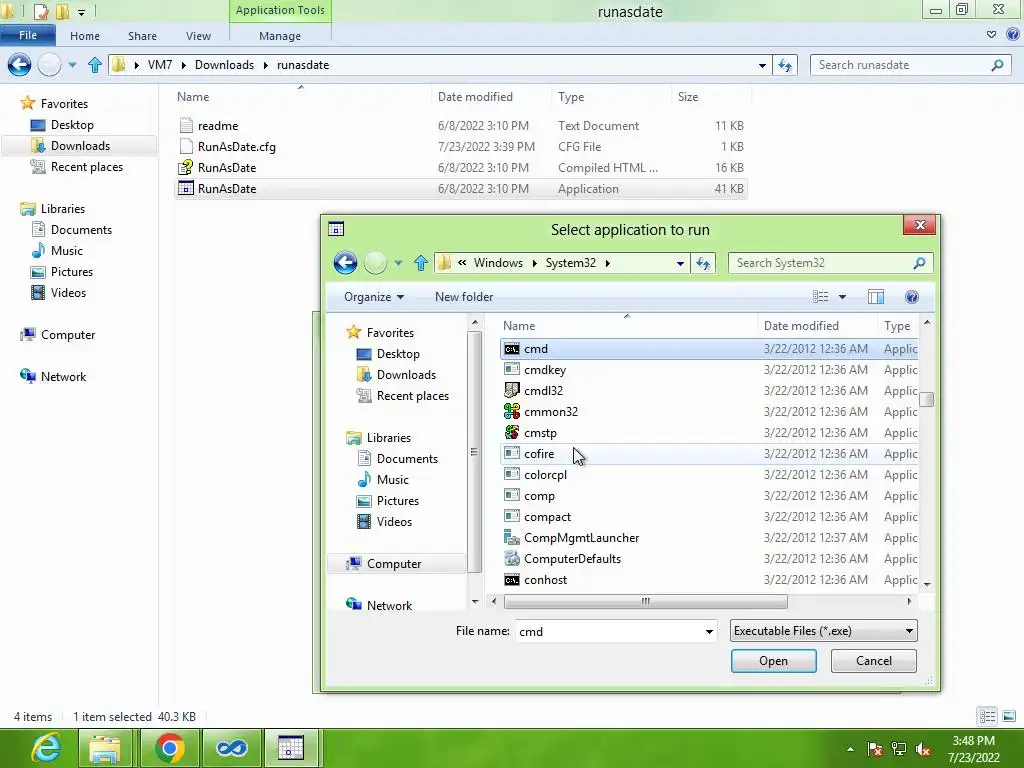Click the change view icon in the dialog
The width and height of the screenshot is (1024, 768).
(x=820, y=297)
